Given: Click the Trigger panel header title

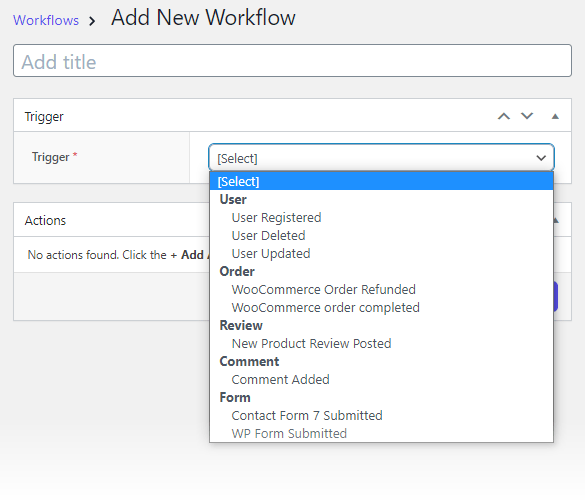Looking at the screenshot, I should pyautogui.click(x=44, y=116).
